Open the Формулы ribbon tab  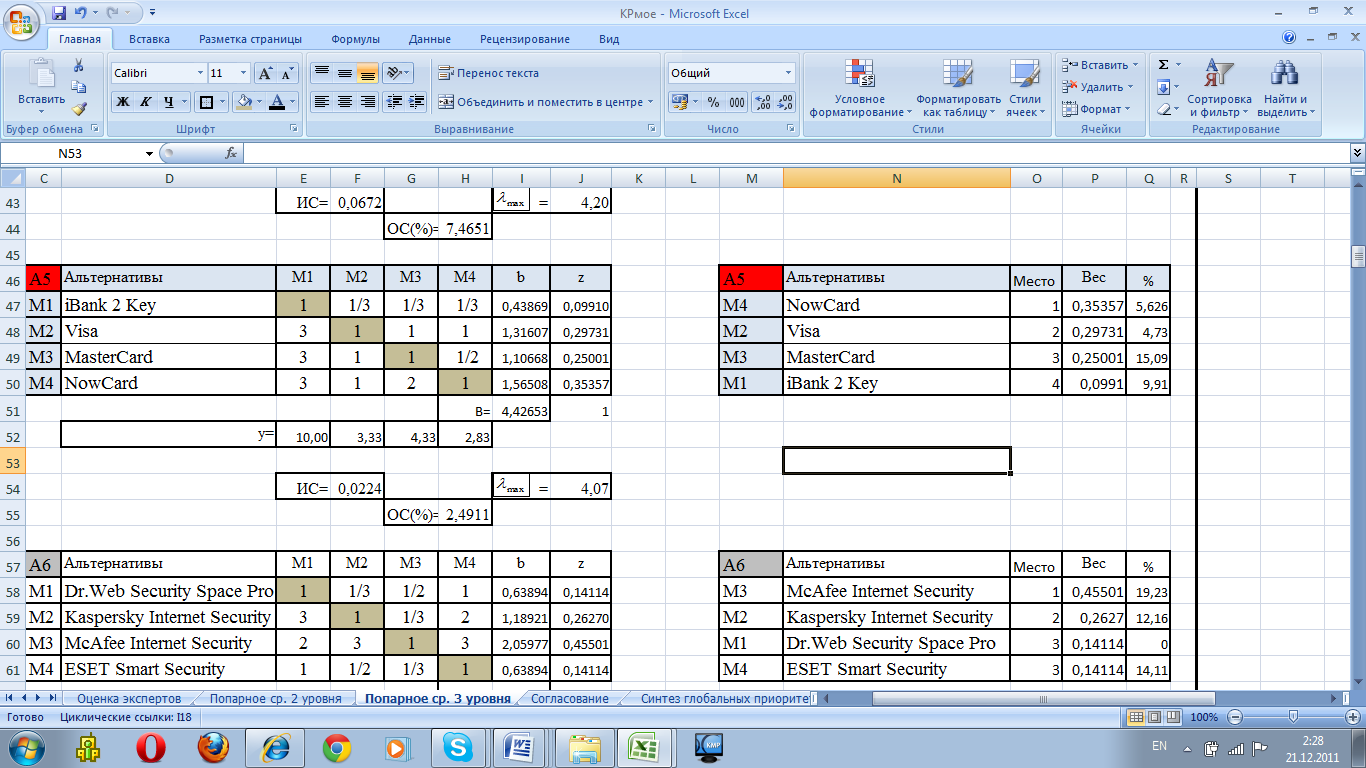coord(355,39)
